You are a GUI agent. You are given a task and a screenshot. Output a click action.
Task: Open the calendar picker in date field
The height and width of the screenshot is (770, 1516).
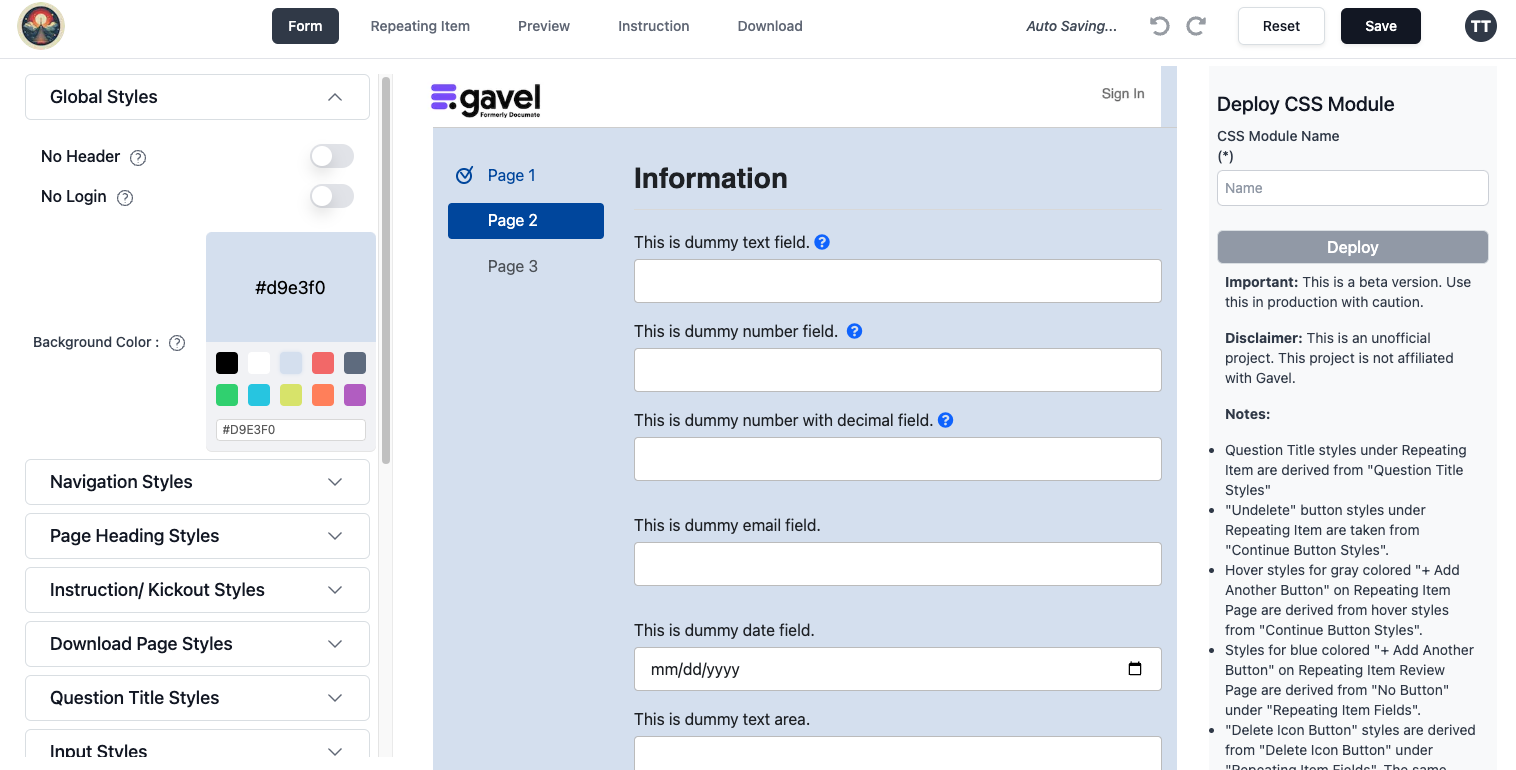(x=1135, y=669)
